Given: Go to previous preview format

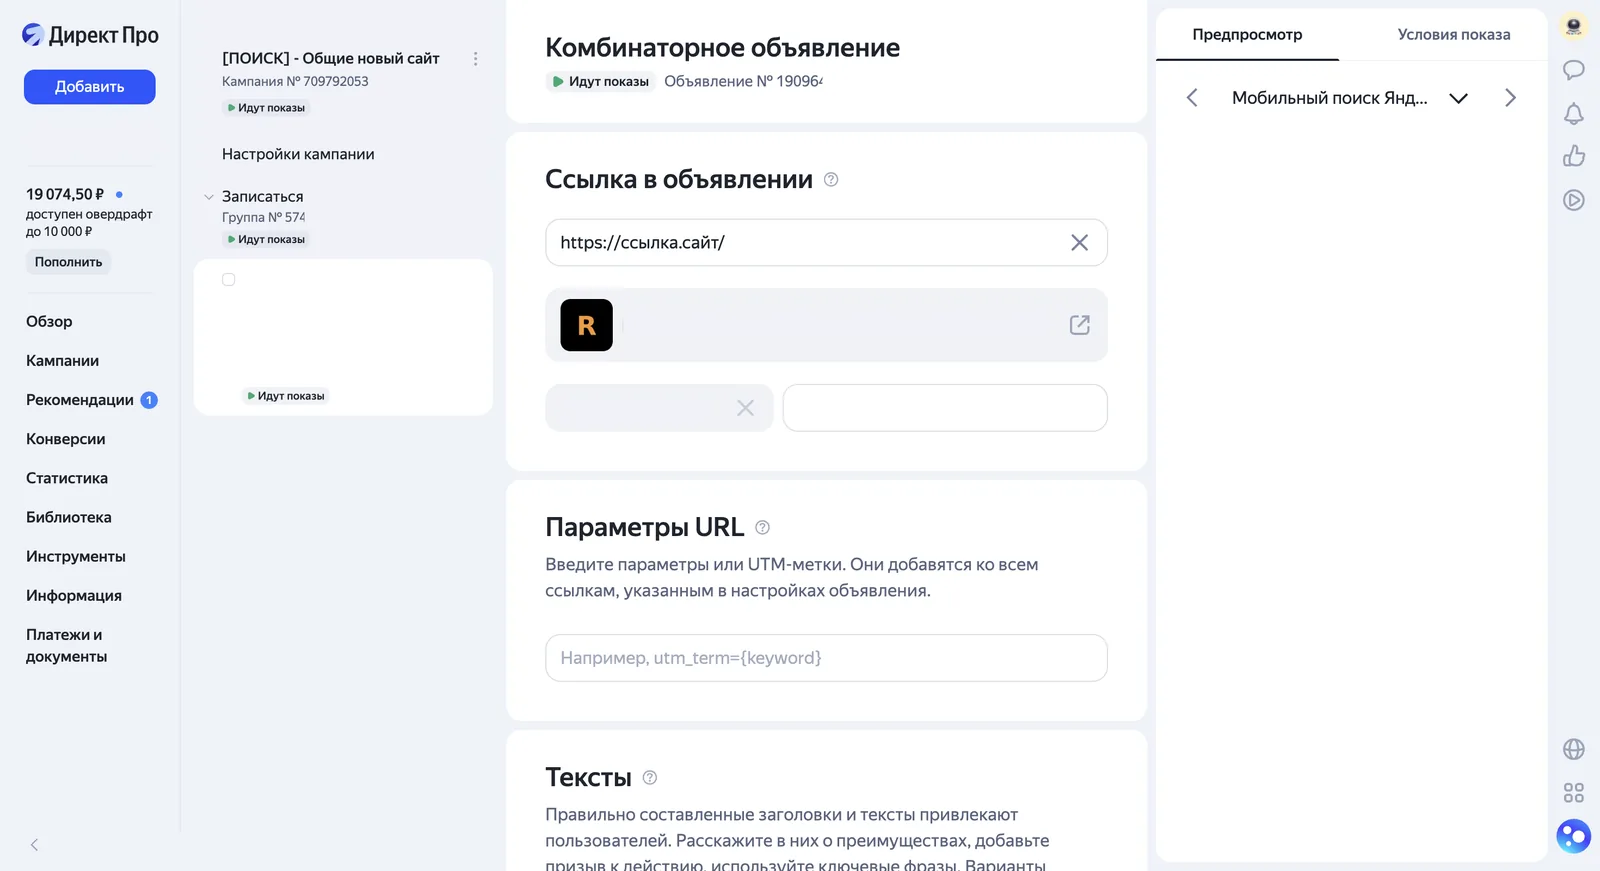Looking at the screenshot, I should click(1192, 97).
